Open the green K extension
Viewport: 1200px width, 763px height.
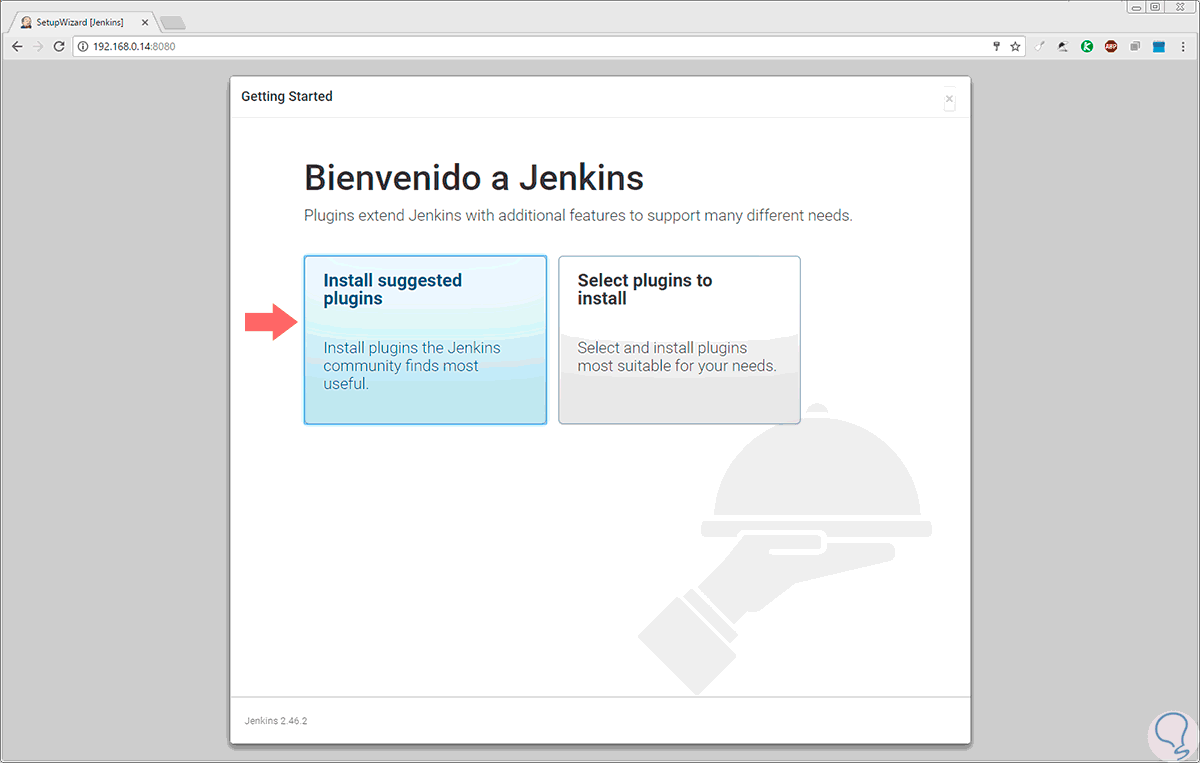click(x=1087, y=46)
